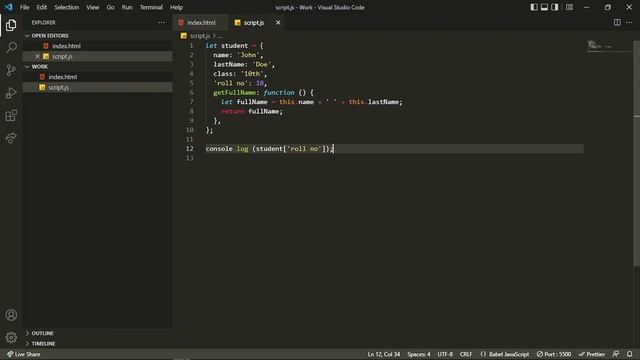Toggle Secondary Side Bar layout icon
This screenshot has height=360, width=640.
tap(555, 7)
